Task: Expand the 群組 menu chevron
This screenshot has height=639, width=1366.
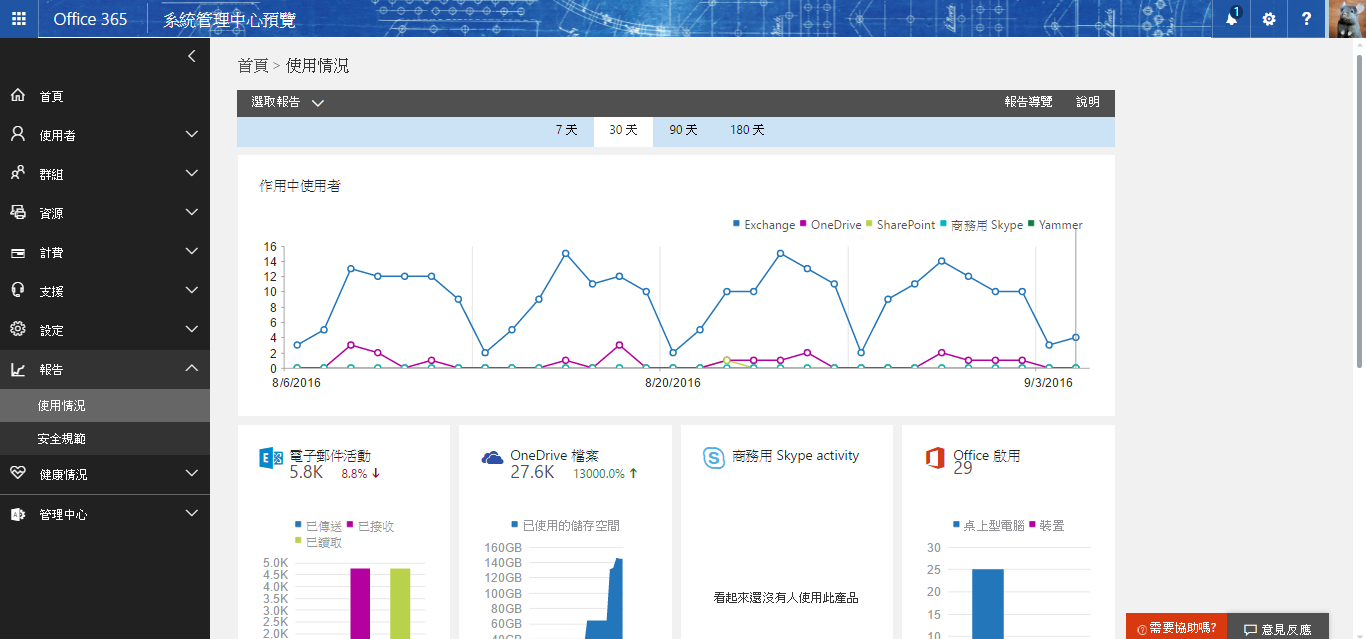Action: 192,174
